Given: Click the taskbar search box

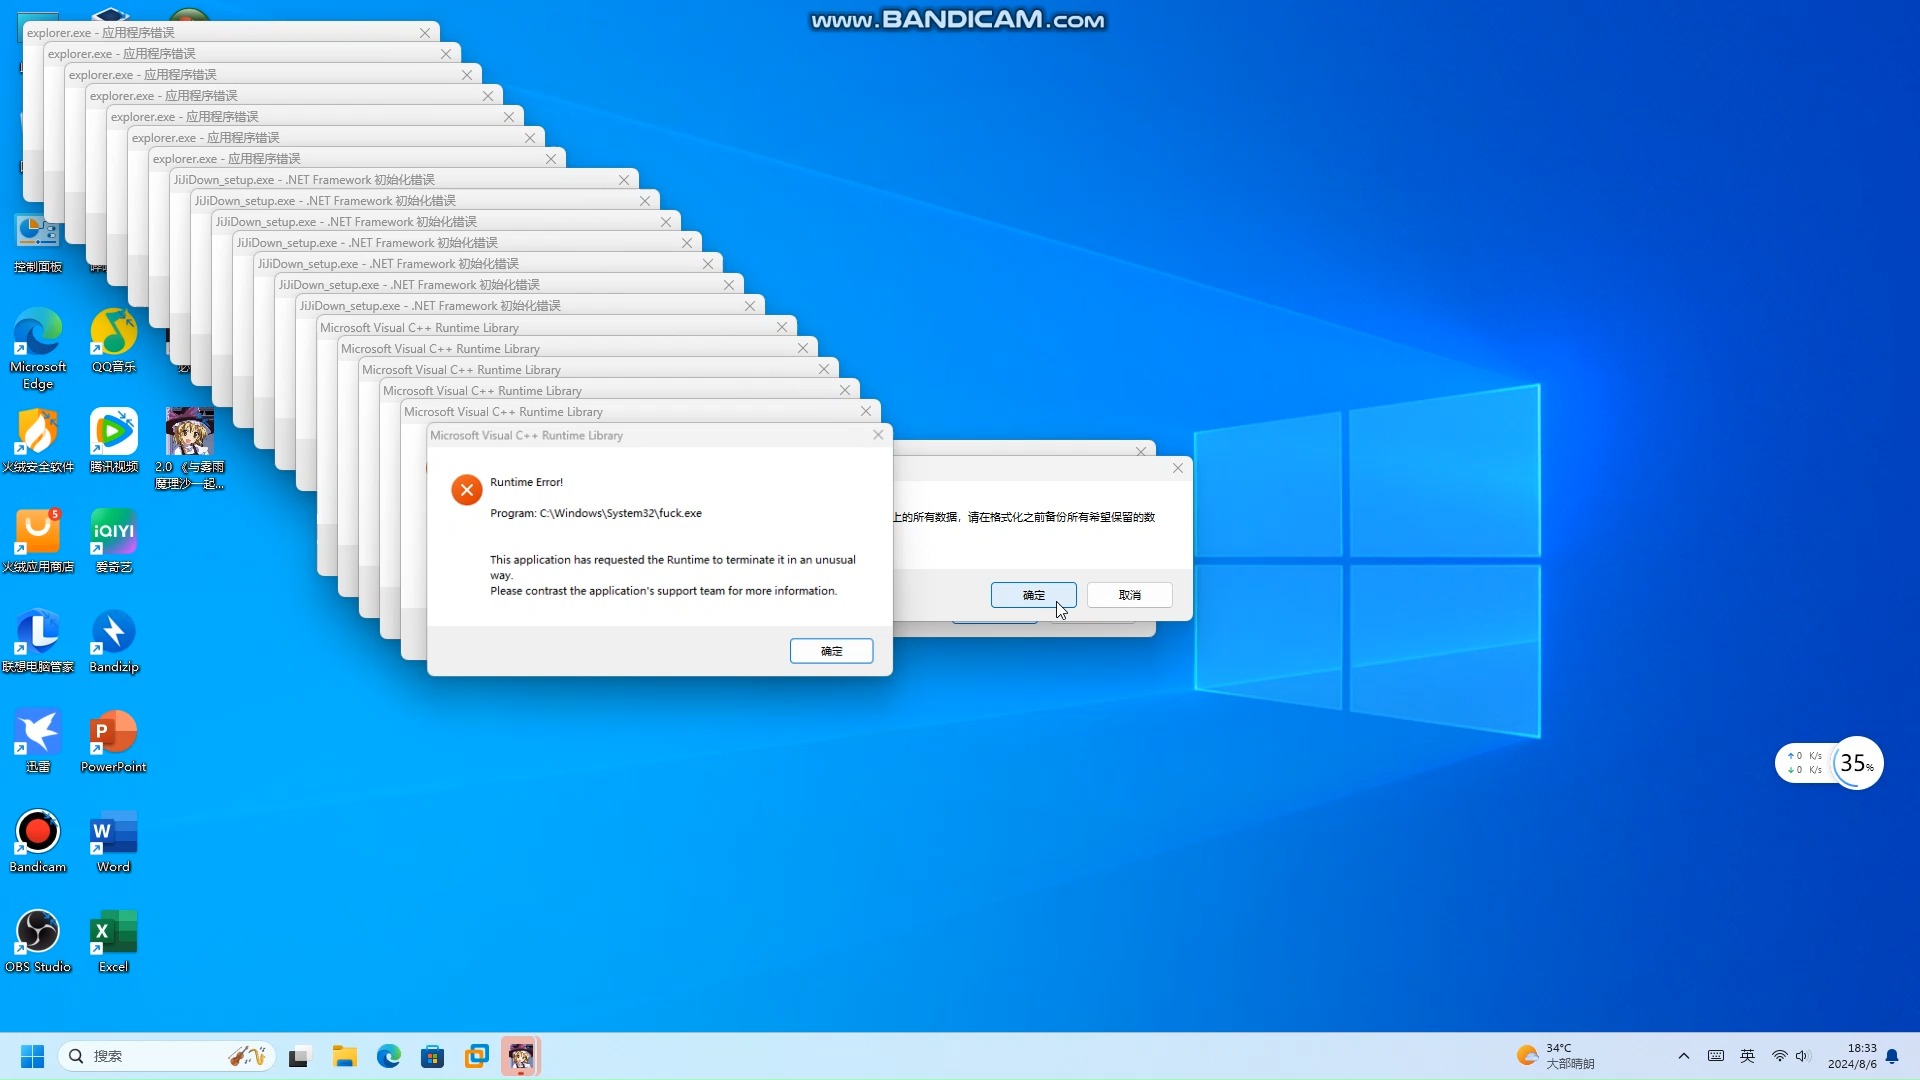Looking at the screenshot, I should [168, 1056].
